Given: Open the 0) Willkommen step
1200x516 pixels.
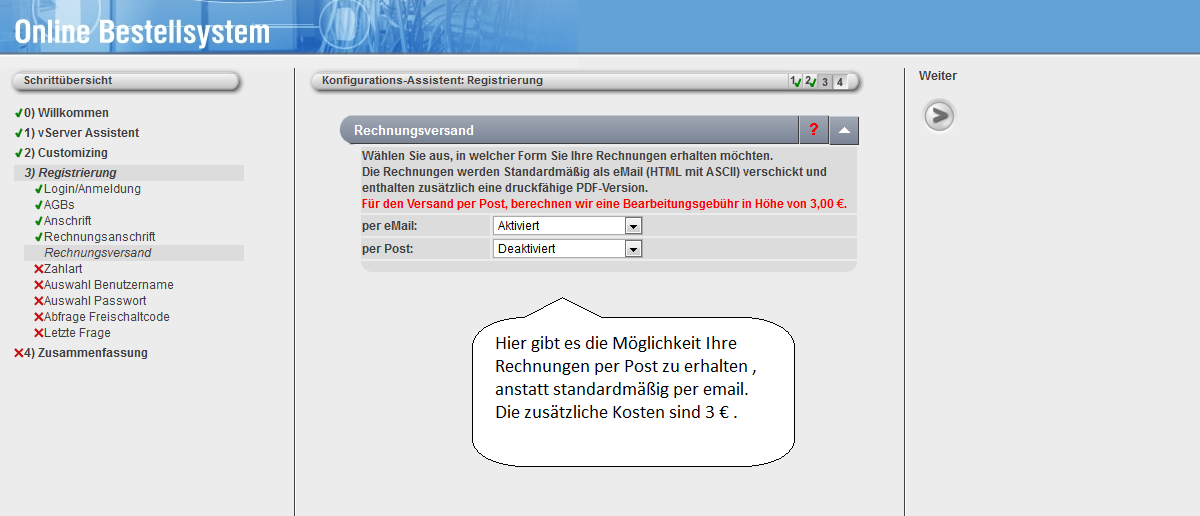Looking at the screenshot, I should [x=66, y=113].
